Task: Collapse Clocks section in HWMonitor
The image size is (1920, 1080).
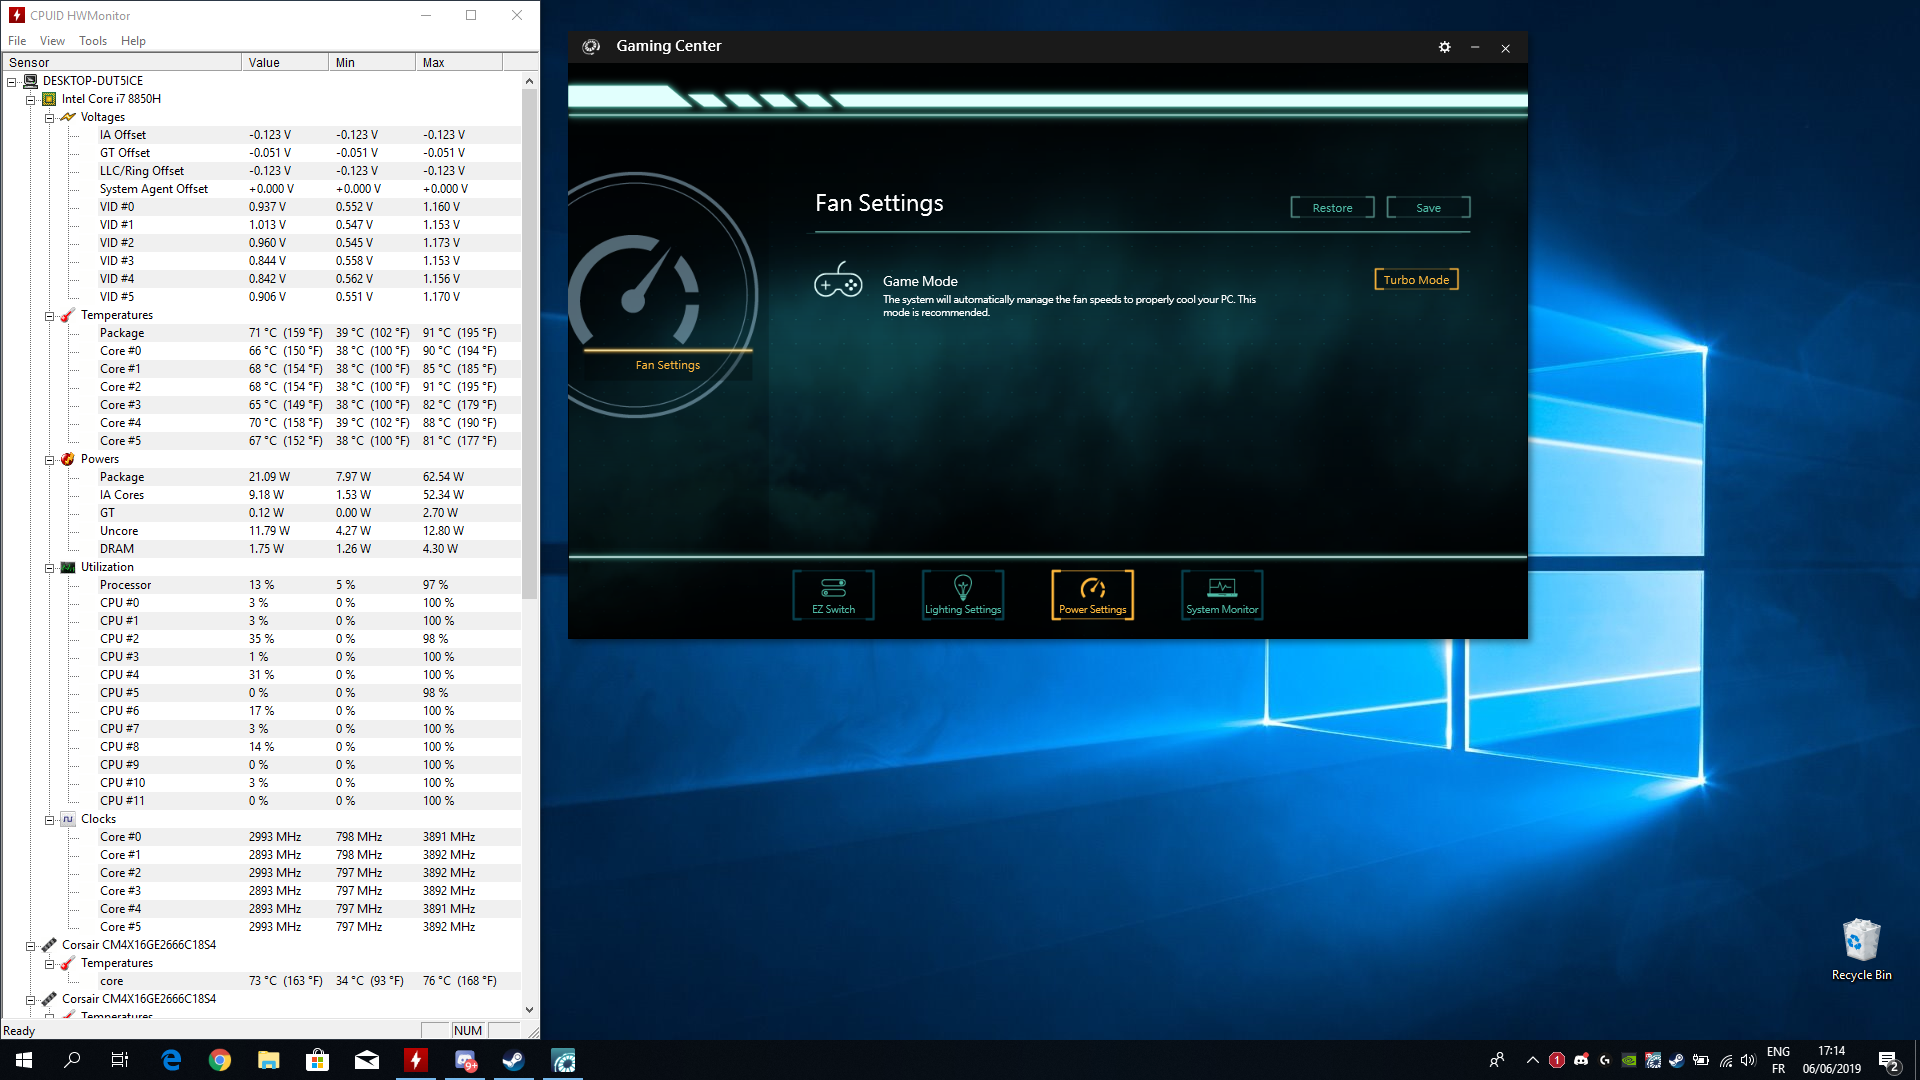Action: [x=49, y=819]
